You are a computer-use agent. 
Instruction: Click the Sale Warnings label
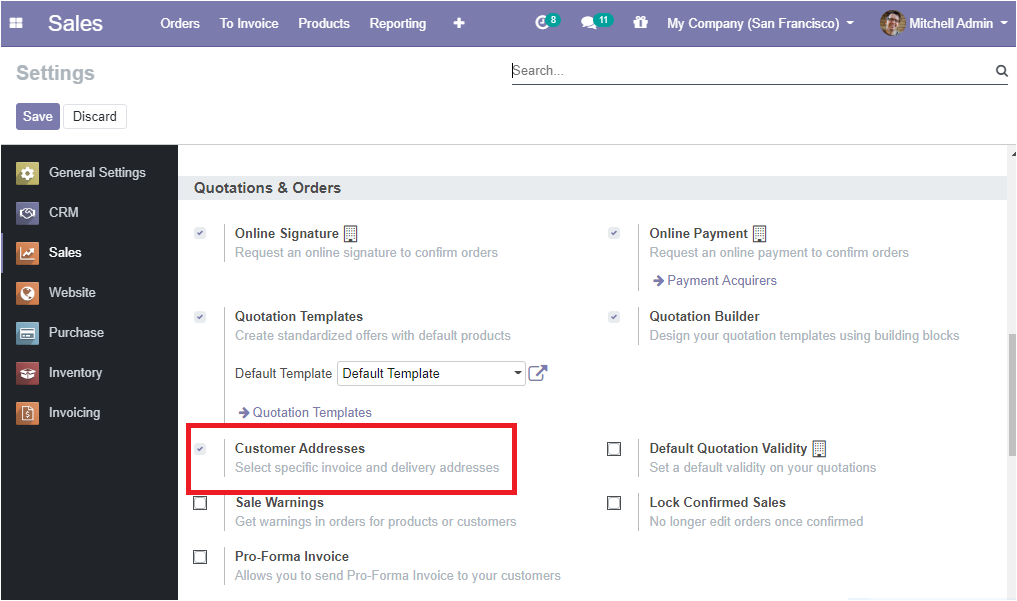click(280, 503)
